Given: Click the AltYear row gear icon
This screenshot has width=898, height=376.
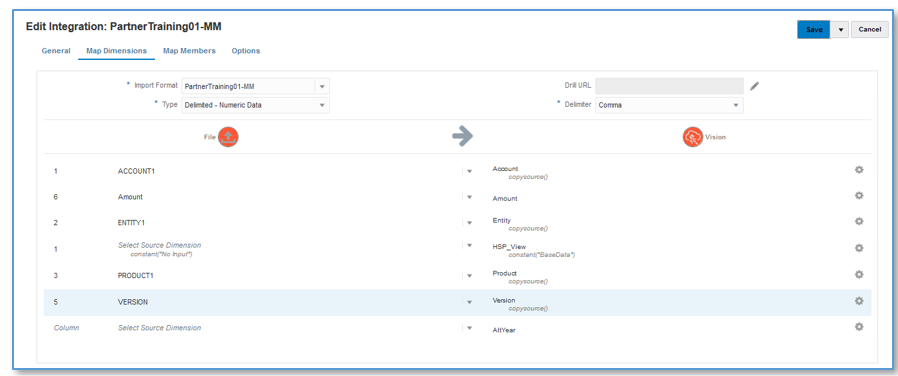Looking at the screenshot, I should point(858,327).
